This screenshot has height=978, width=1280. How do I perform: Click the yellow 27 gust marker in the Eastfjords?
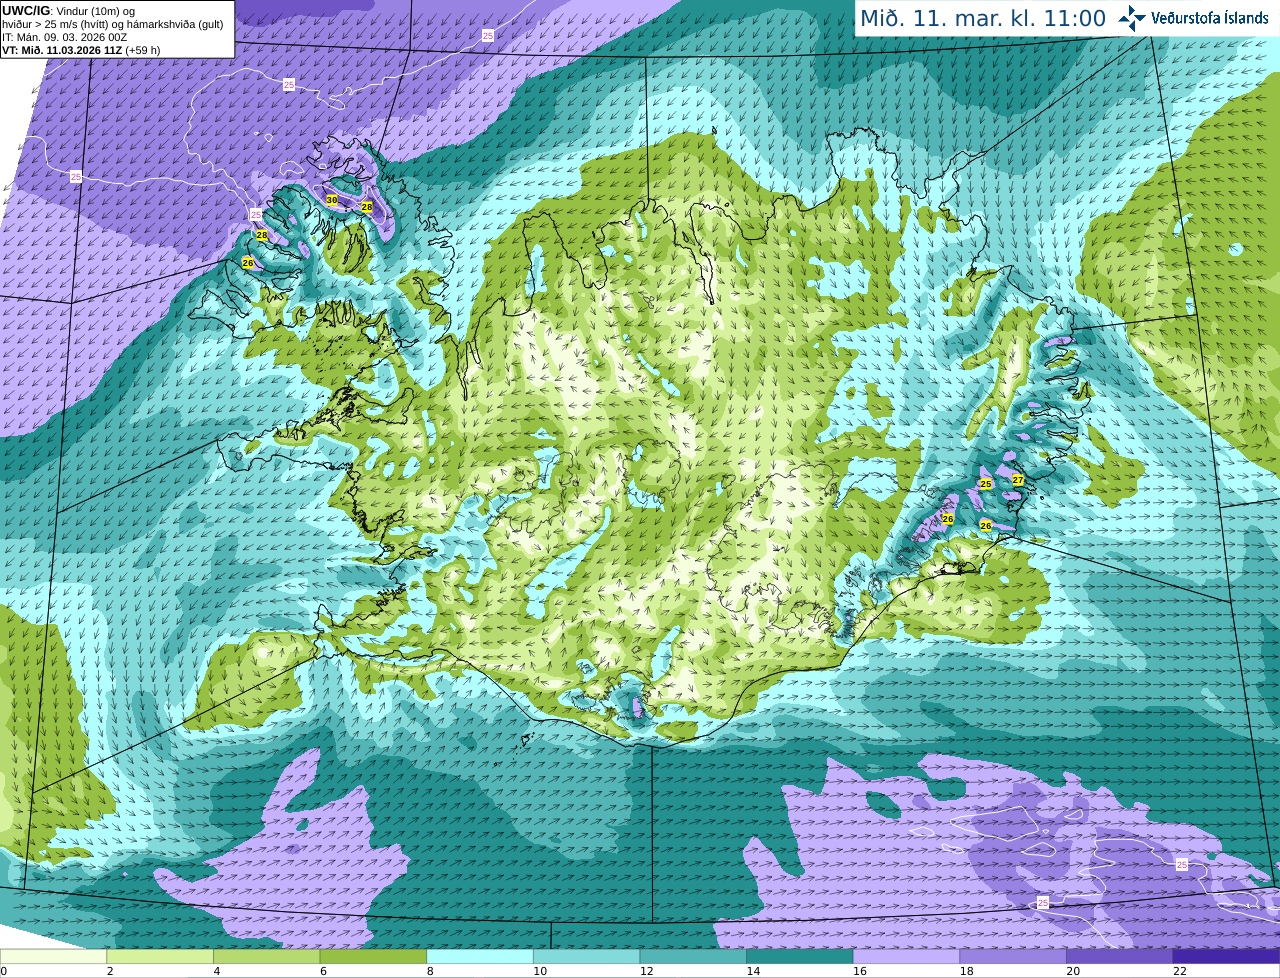point(1018,480)
